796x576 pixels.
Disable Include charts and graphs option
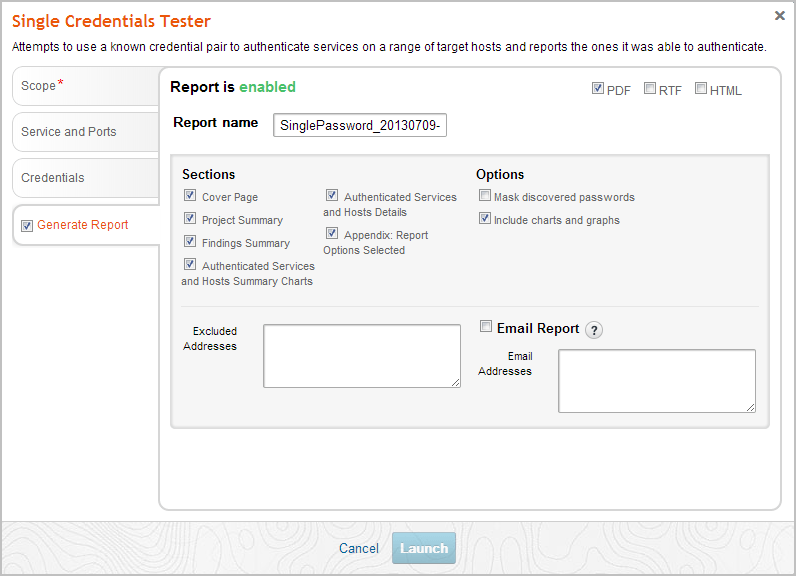coord(485,219)
